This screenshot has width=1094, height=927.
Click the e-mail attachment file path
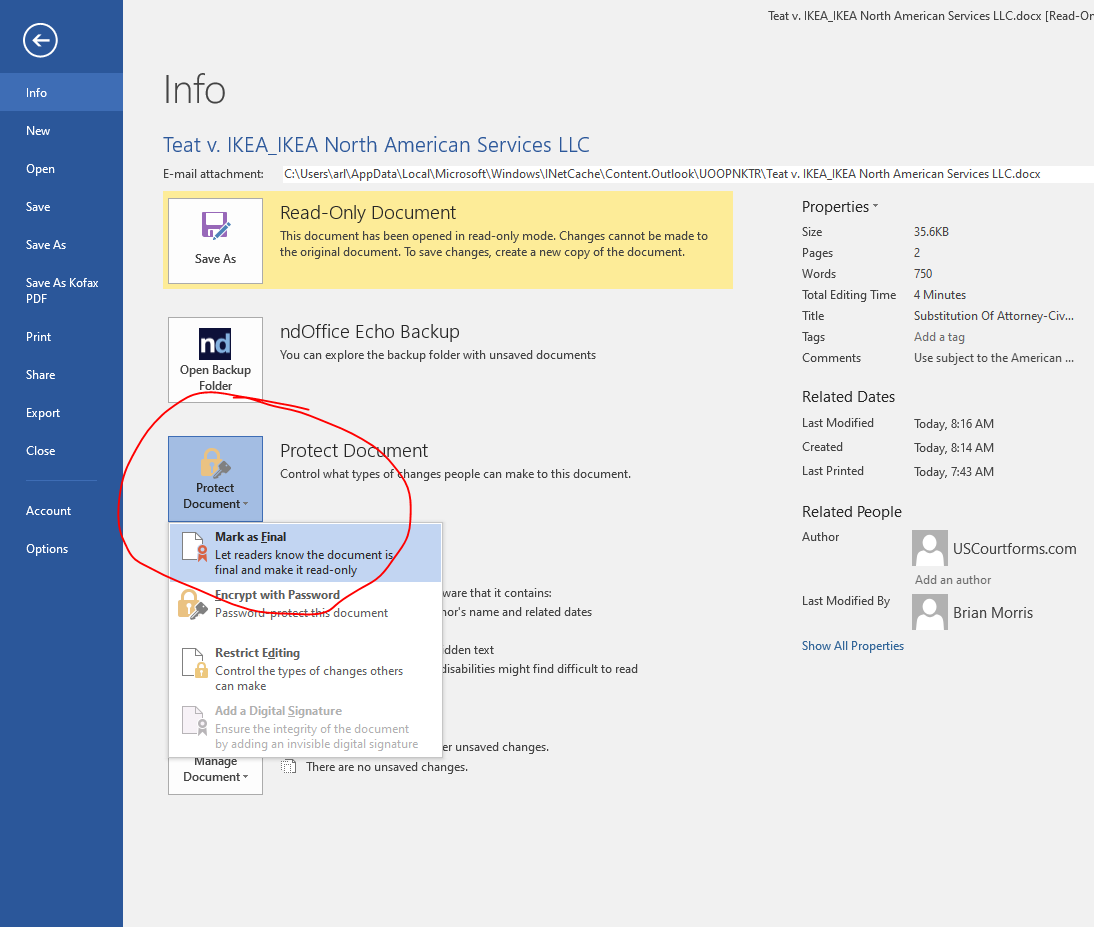pos(661,174)
